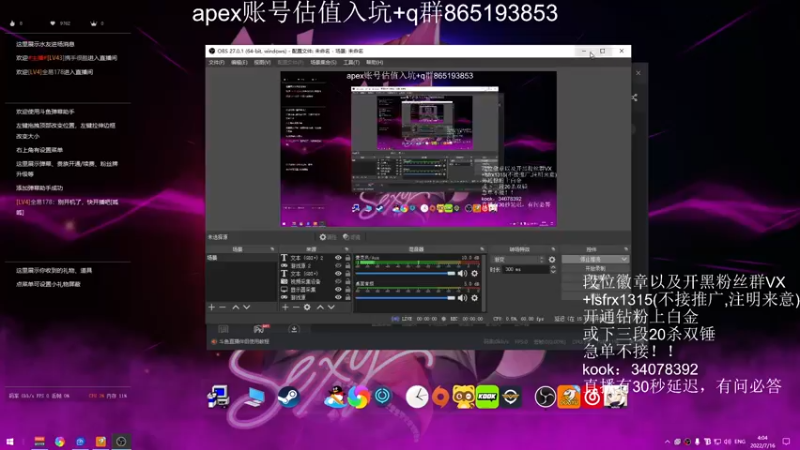800x450 pixels.
Task: Pop out the 转场特效 dock panel
Action: pos(553,249)
